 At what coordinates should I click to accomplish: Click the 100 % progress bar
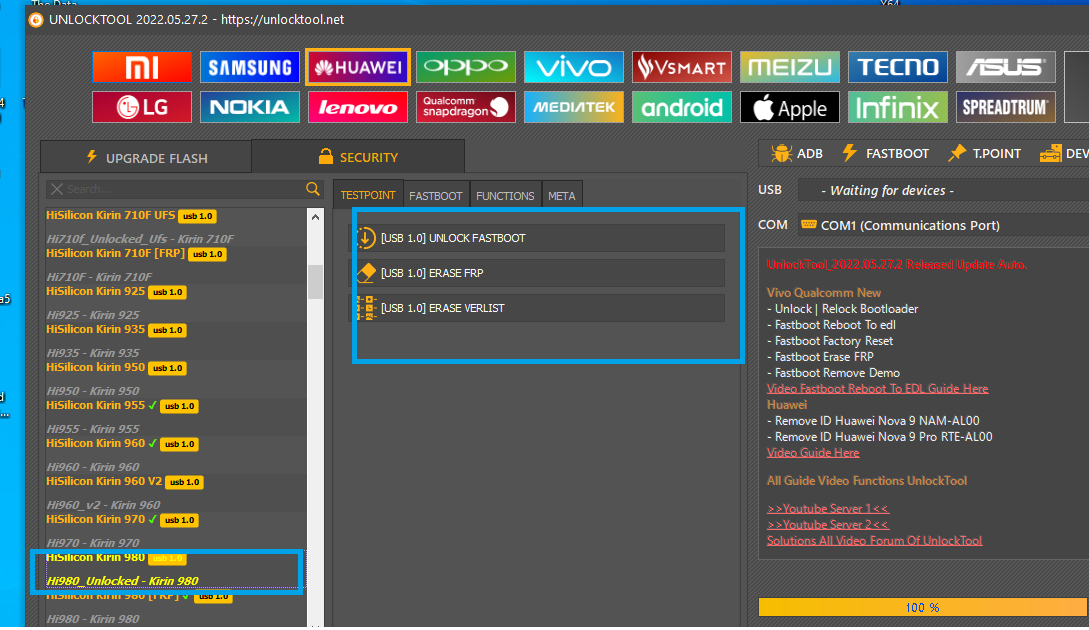point(923,607)
